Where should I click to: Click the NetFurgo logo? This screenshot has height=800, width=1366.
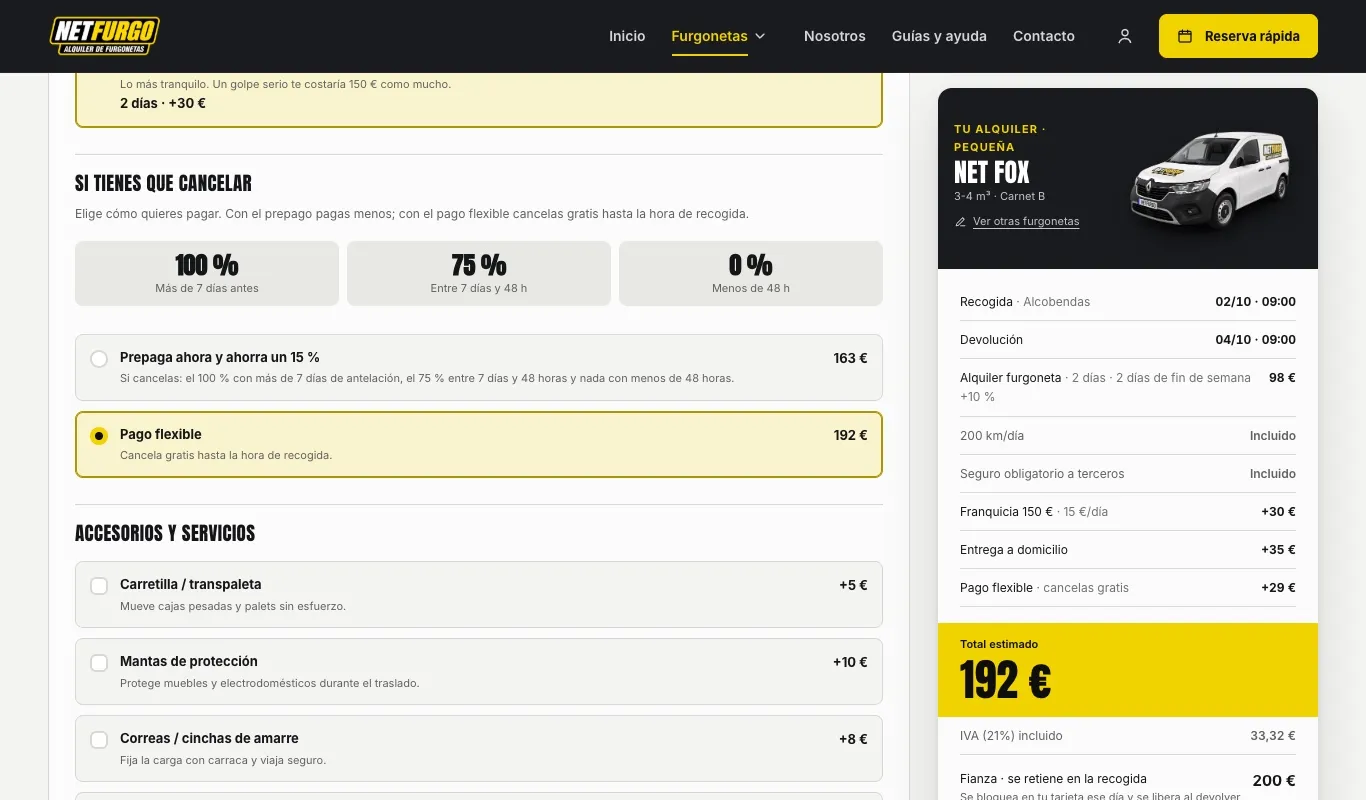pyautogui.click(x=105, y=36)
